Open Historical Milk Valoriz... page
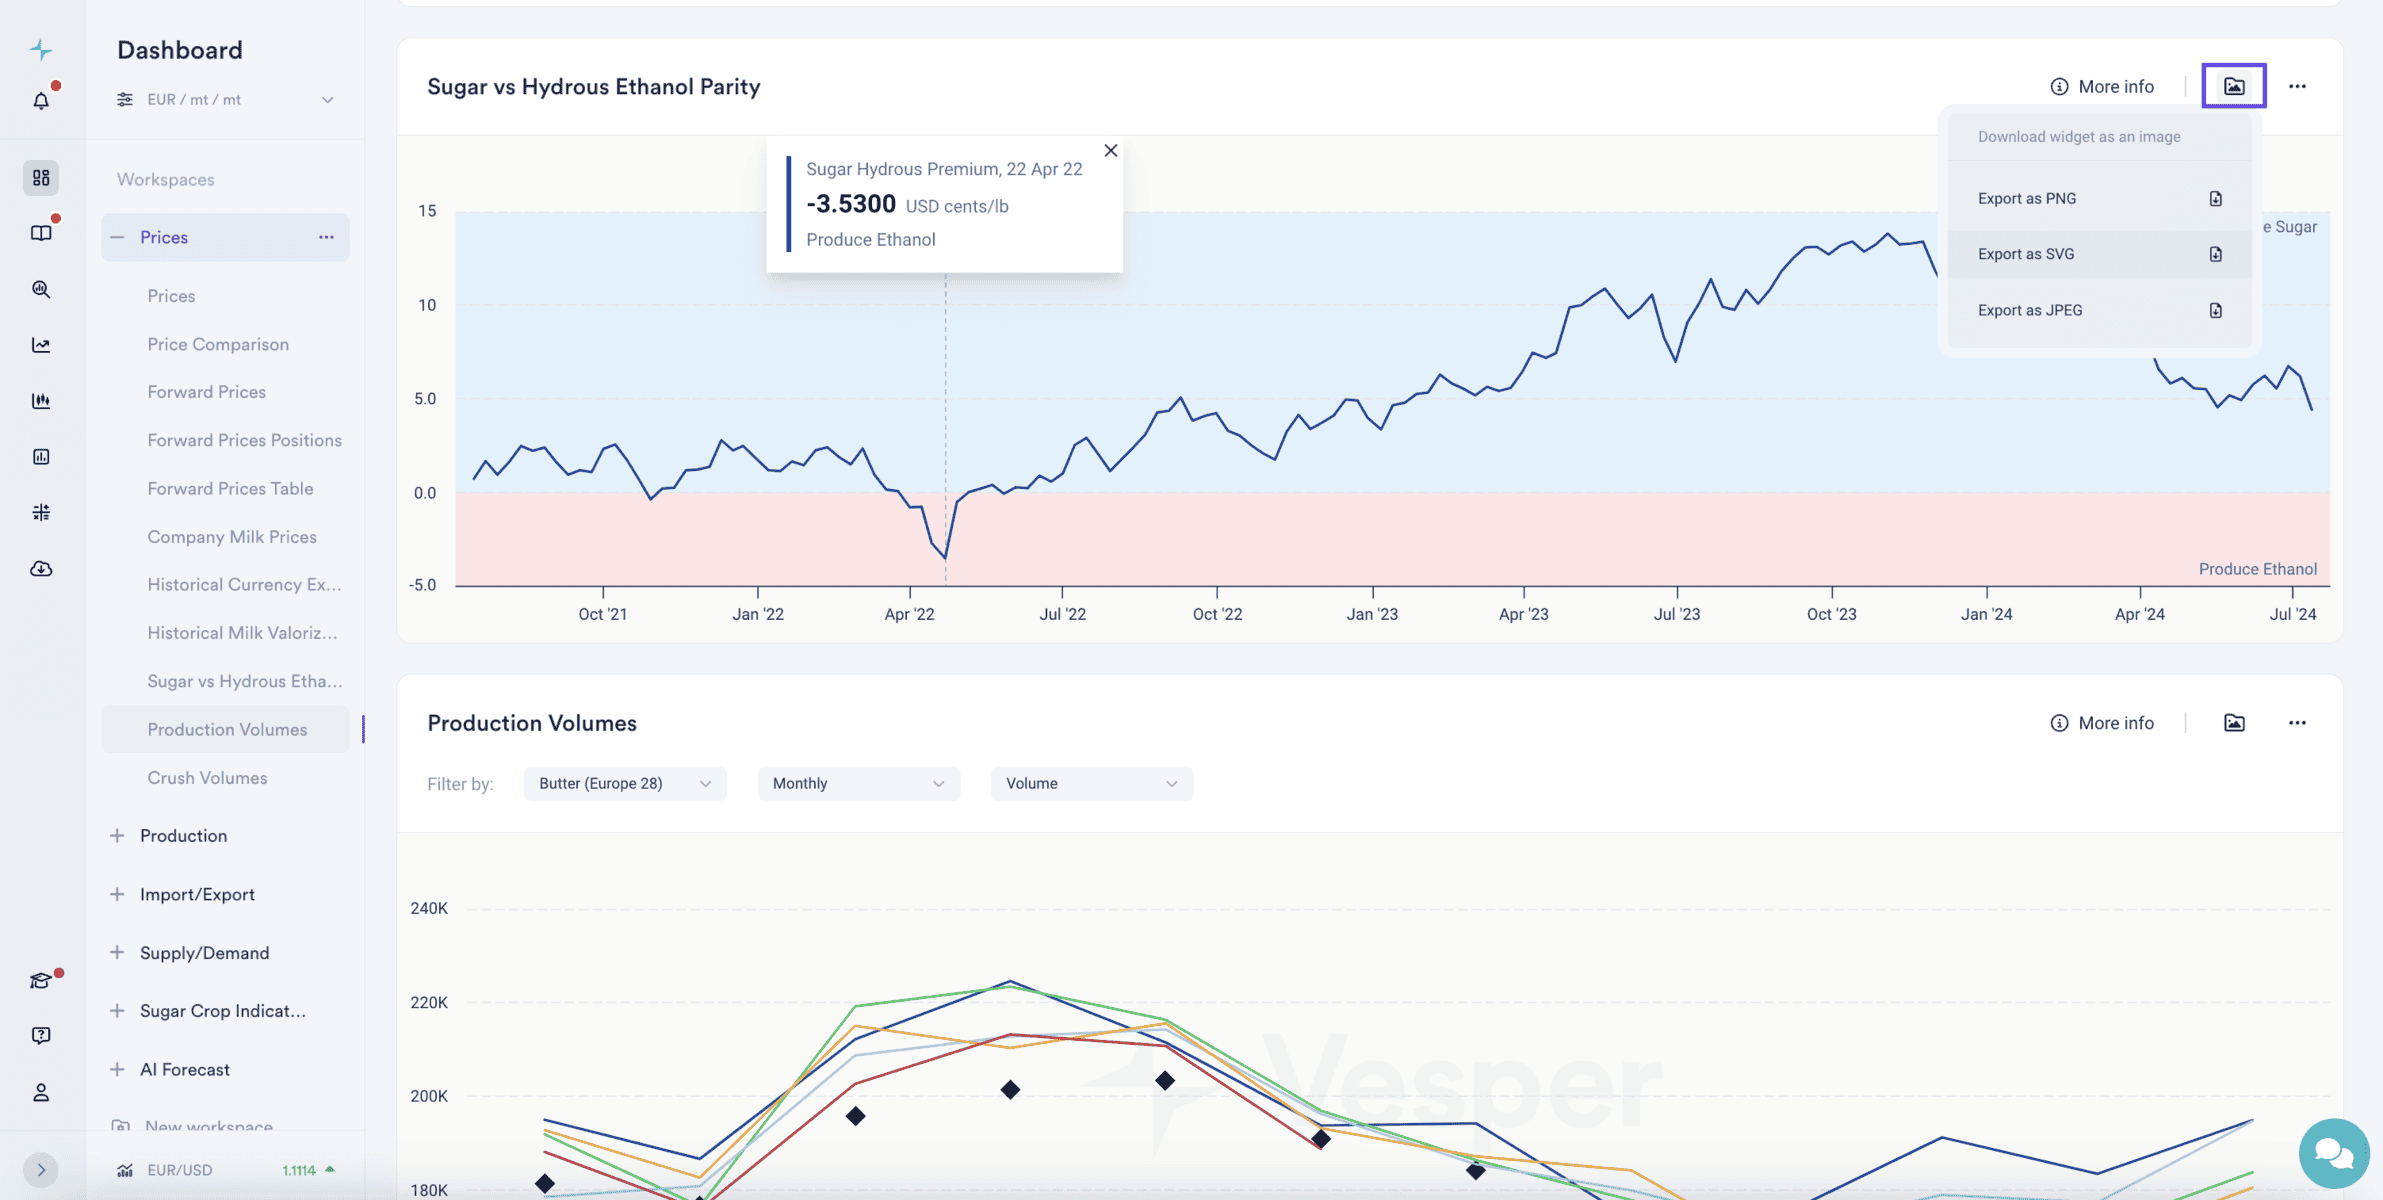 (x=242, y=633)
